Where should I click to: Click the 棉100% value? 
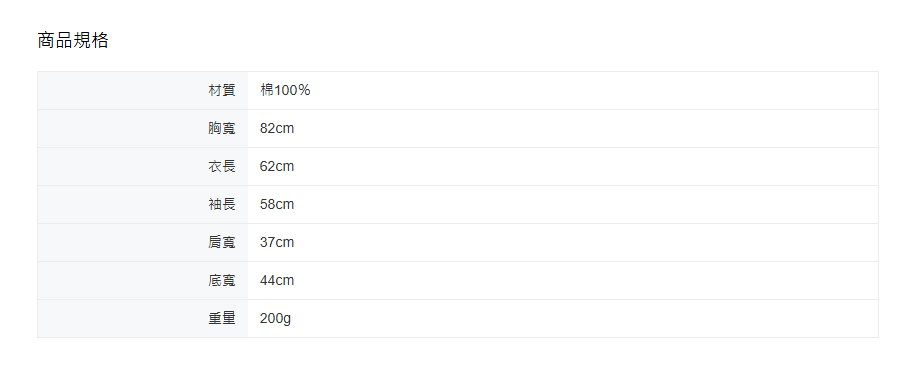pyautogui.click(x=285, y=91)
